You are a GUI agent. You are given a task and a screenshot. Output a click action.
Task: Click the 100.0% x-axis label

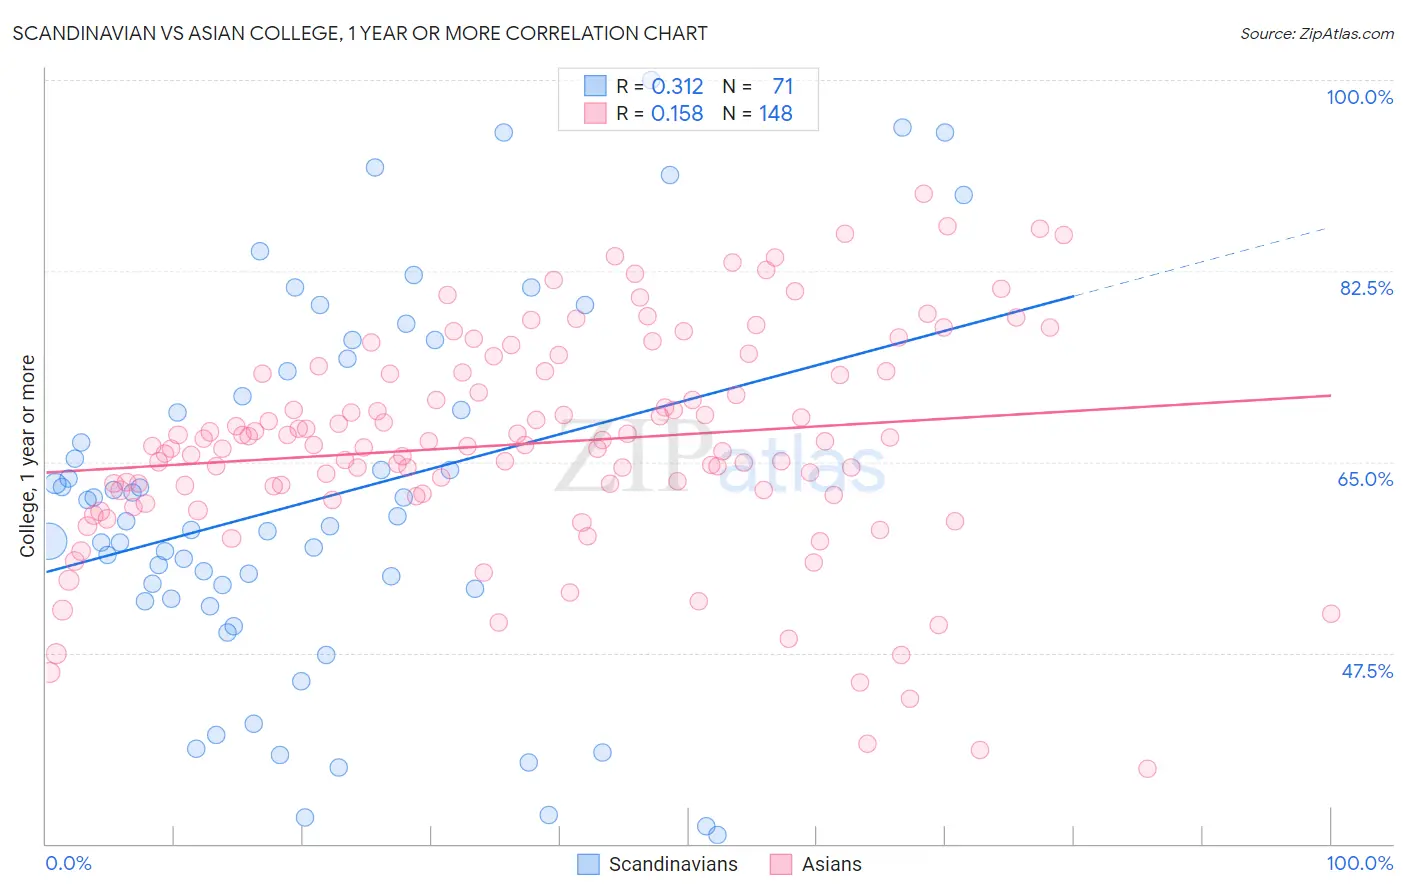(1360, 863)
